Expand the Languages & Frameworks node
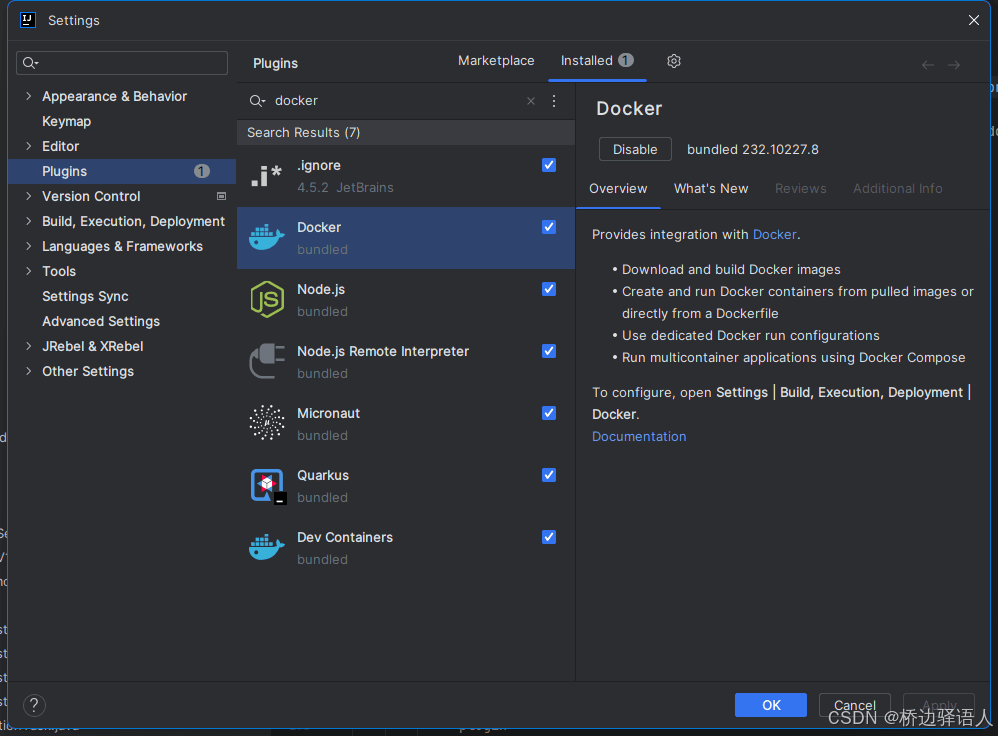998x736 pixels. 28,246
